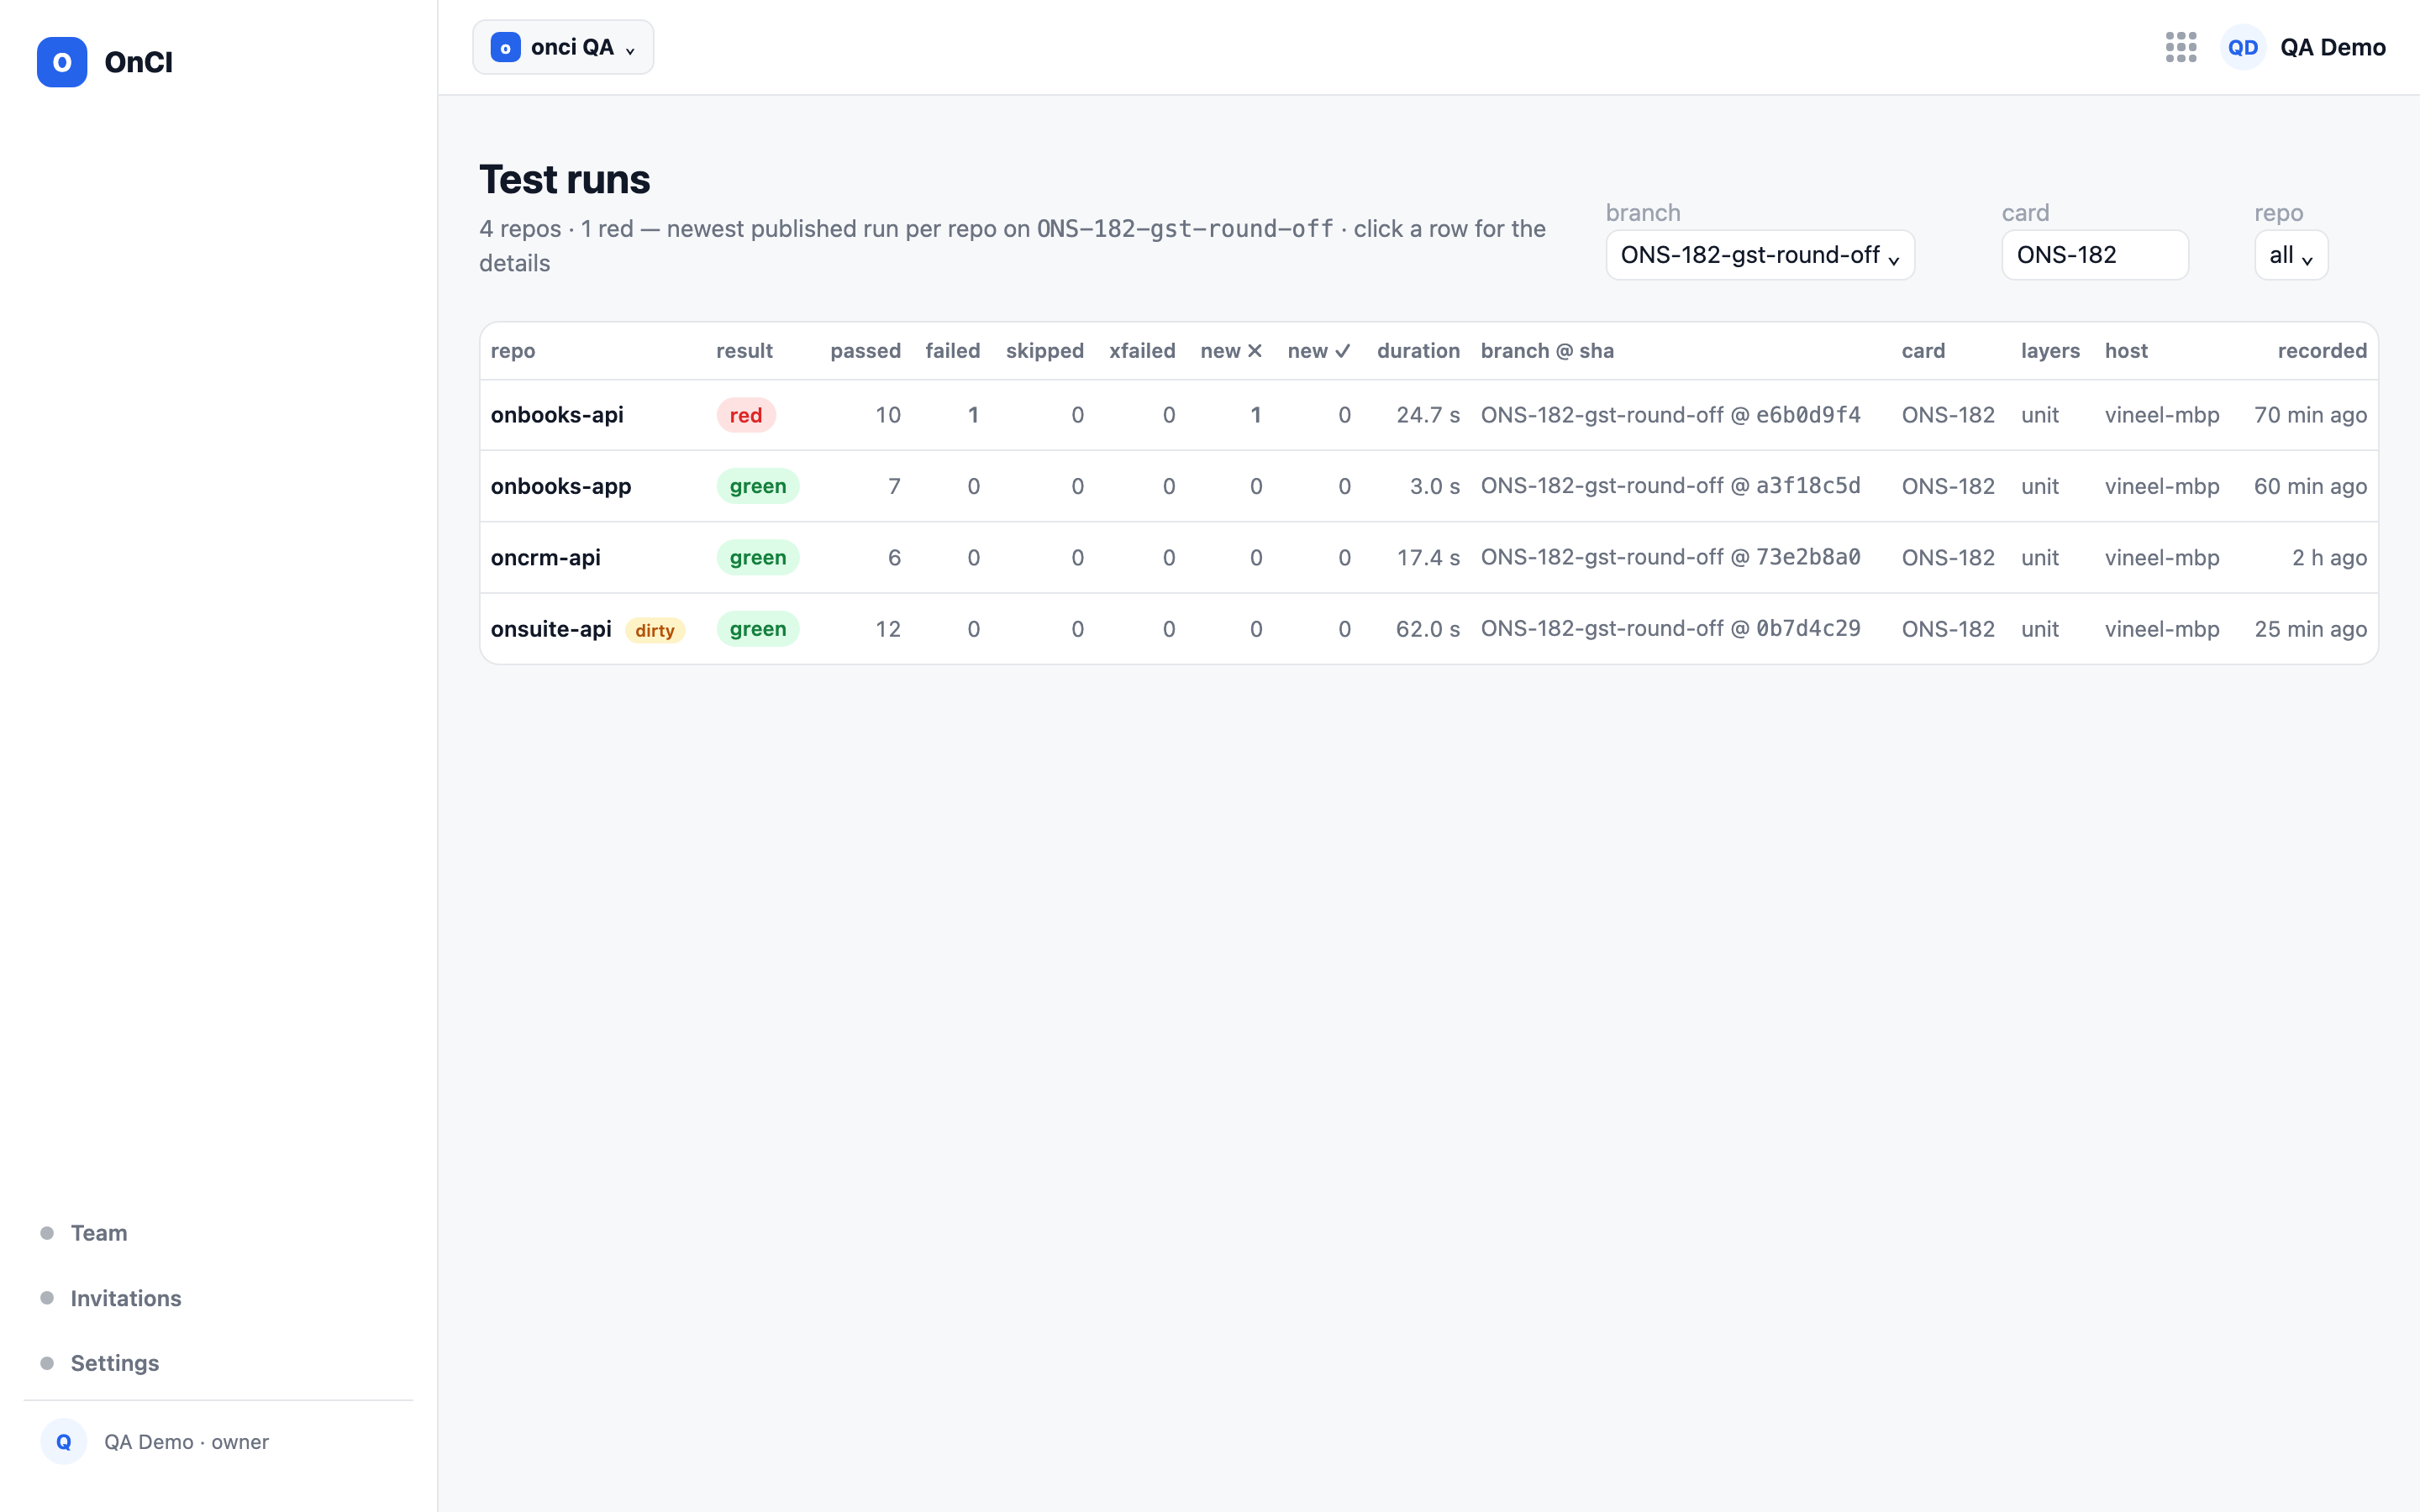The width and height of the screenshot is (2420, 1512).
Task: Click the OnCI logo icon
Action: [62, 62]
